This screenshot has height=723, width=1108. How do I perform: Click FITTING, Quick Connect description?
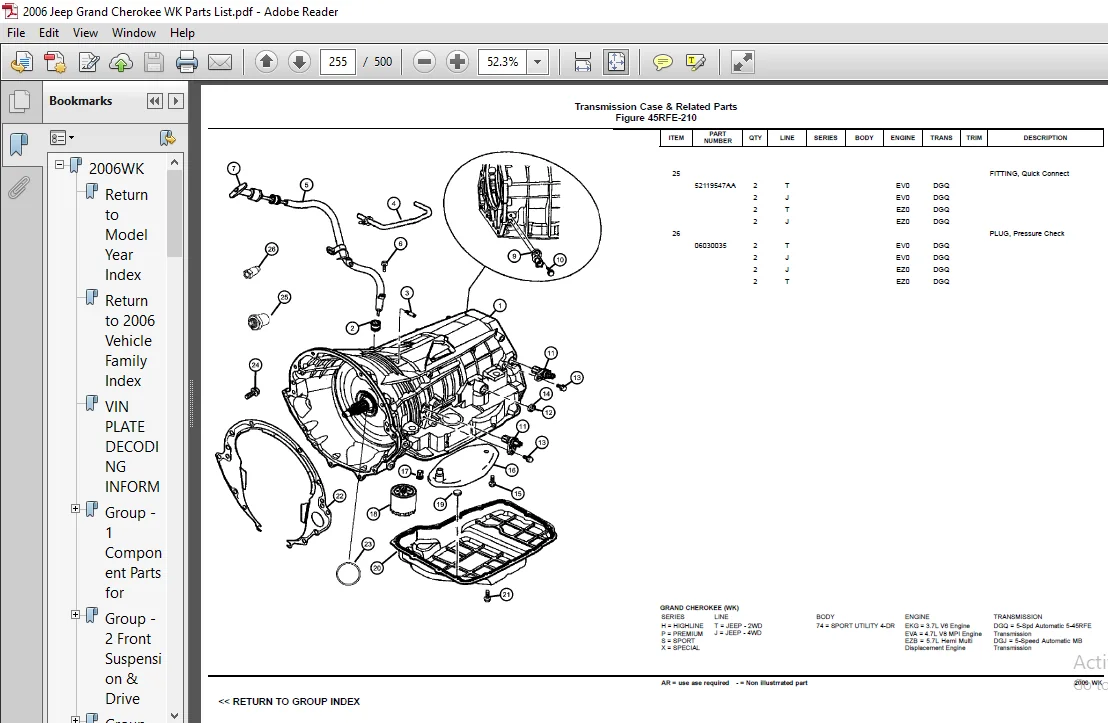(1029, 174)
